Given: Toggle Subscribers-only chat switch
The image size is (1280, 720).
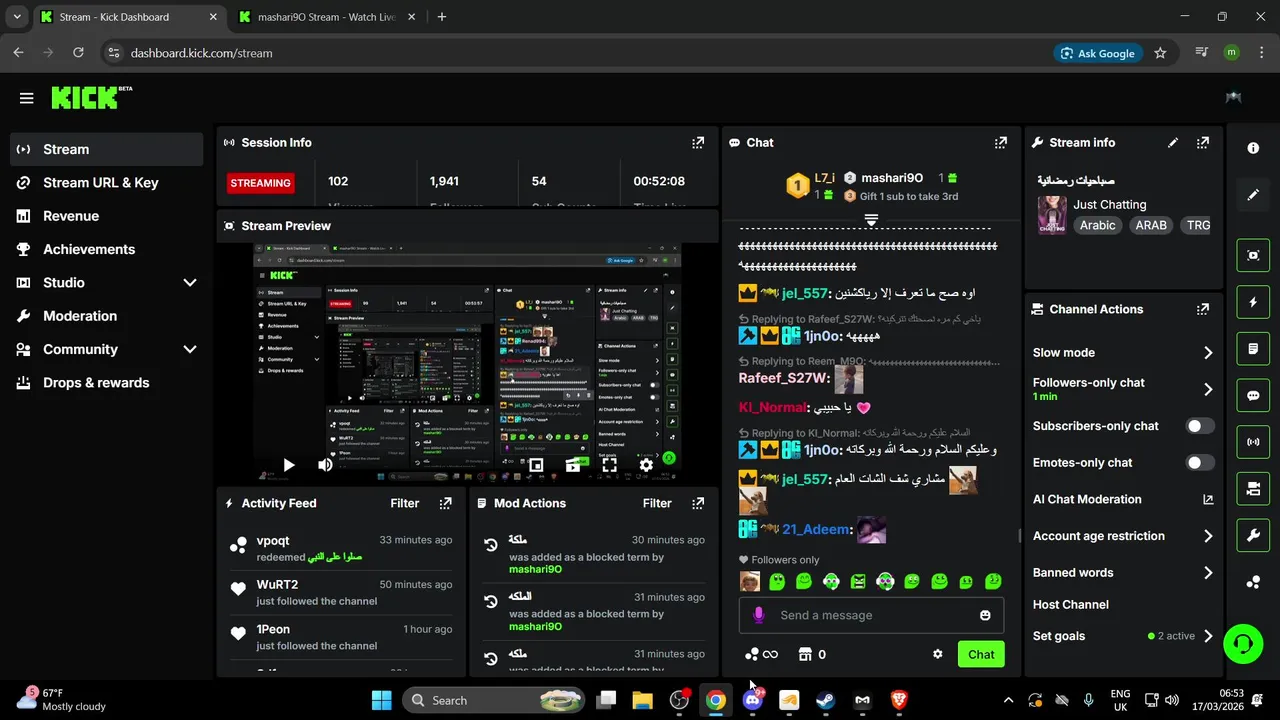Looking at the screenshot, I should [x=1200, y=426].
